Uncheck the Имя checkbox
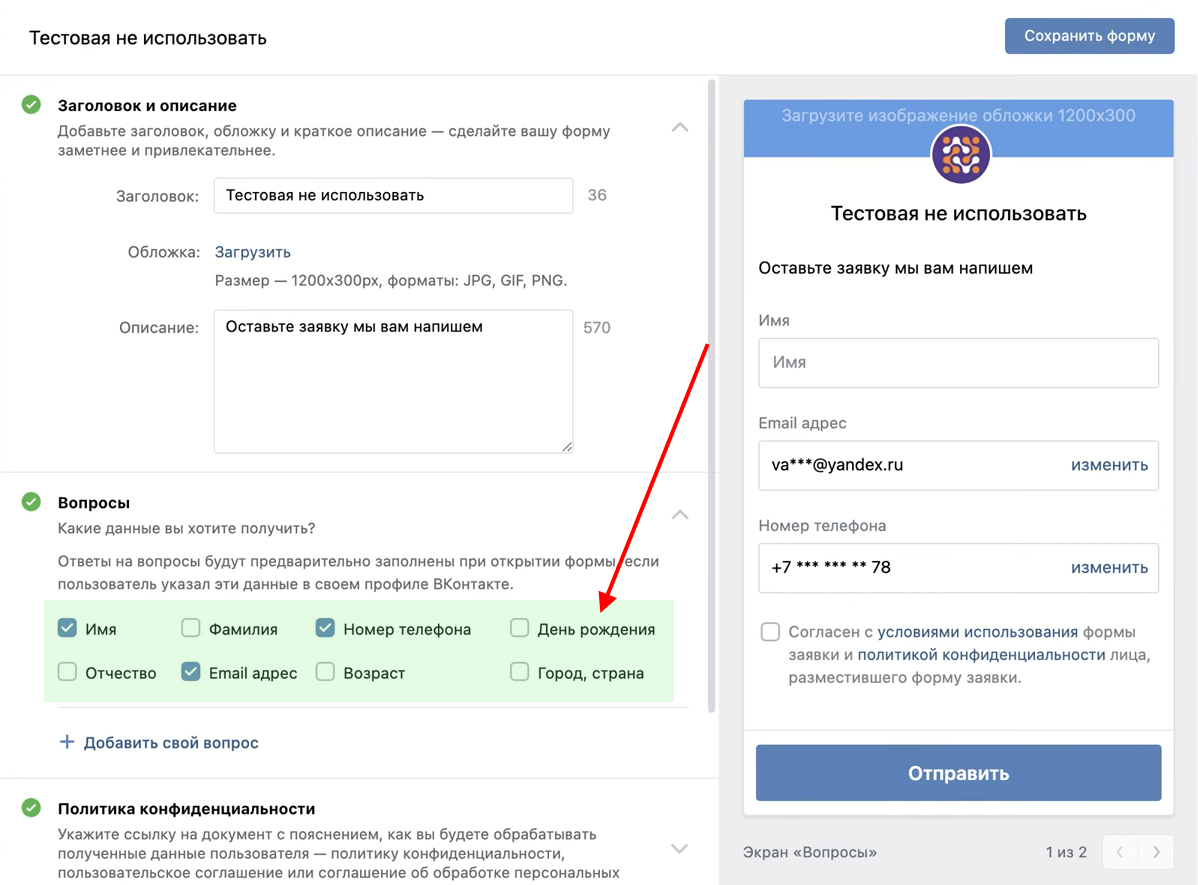 pos(67,628)
